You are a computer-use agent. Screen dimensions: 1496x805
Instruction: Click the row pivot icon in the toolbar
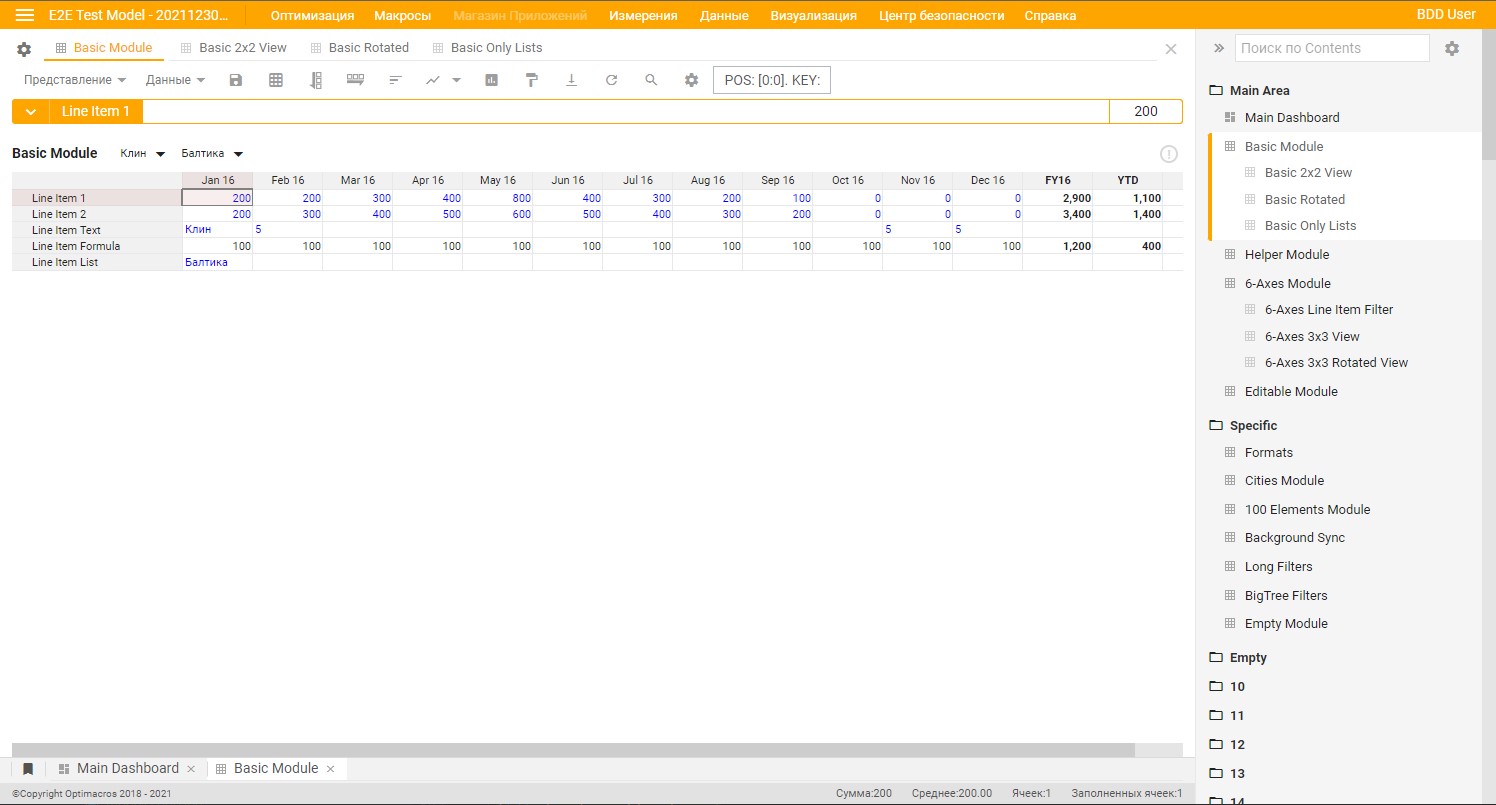[x=316, y=80]
